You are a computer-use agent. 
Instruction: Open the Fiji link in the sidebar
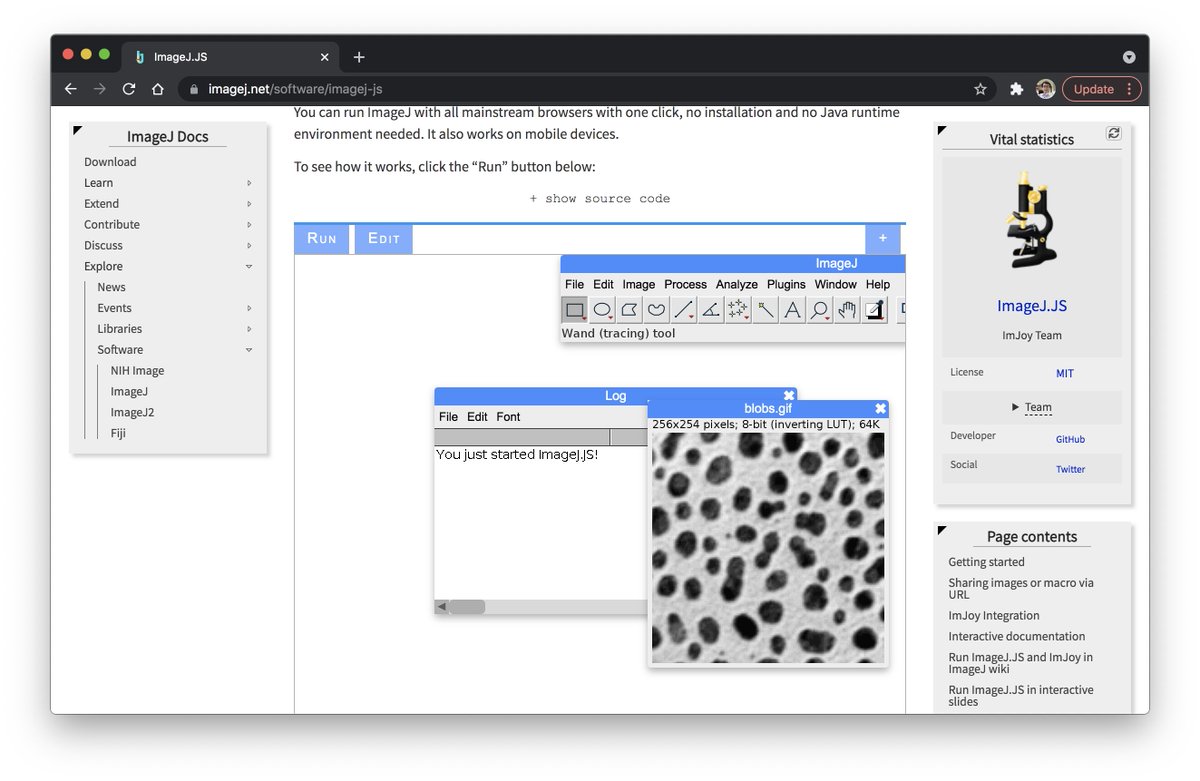pos(118,434)
